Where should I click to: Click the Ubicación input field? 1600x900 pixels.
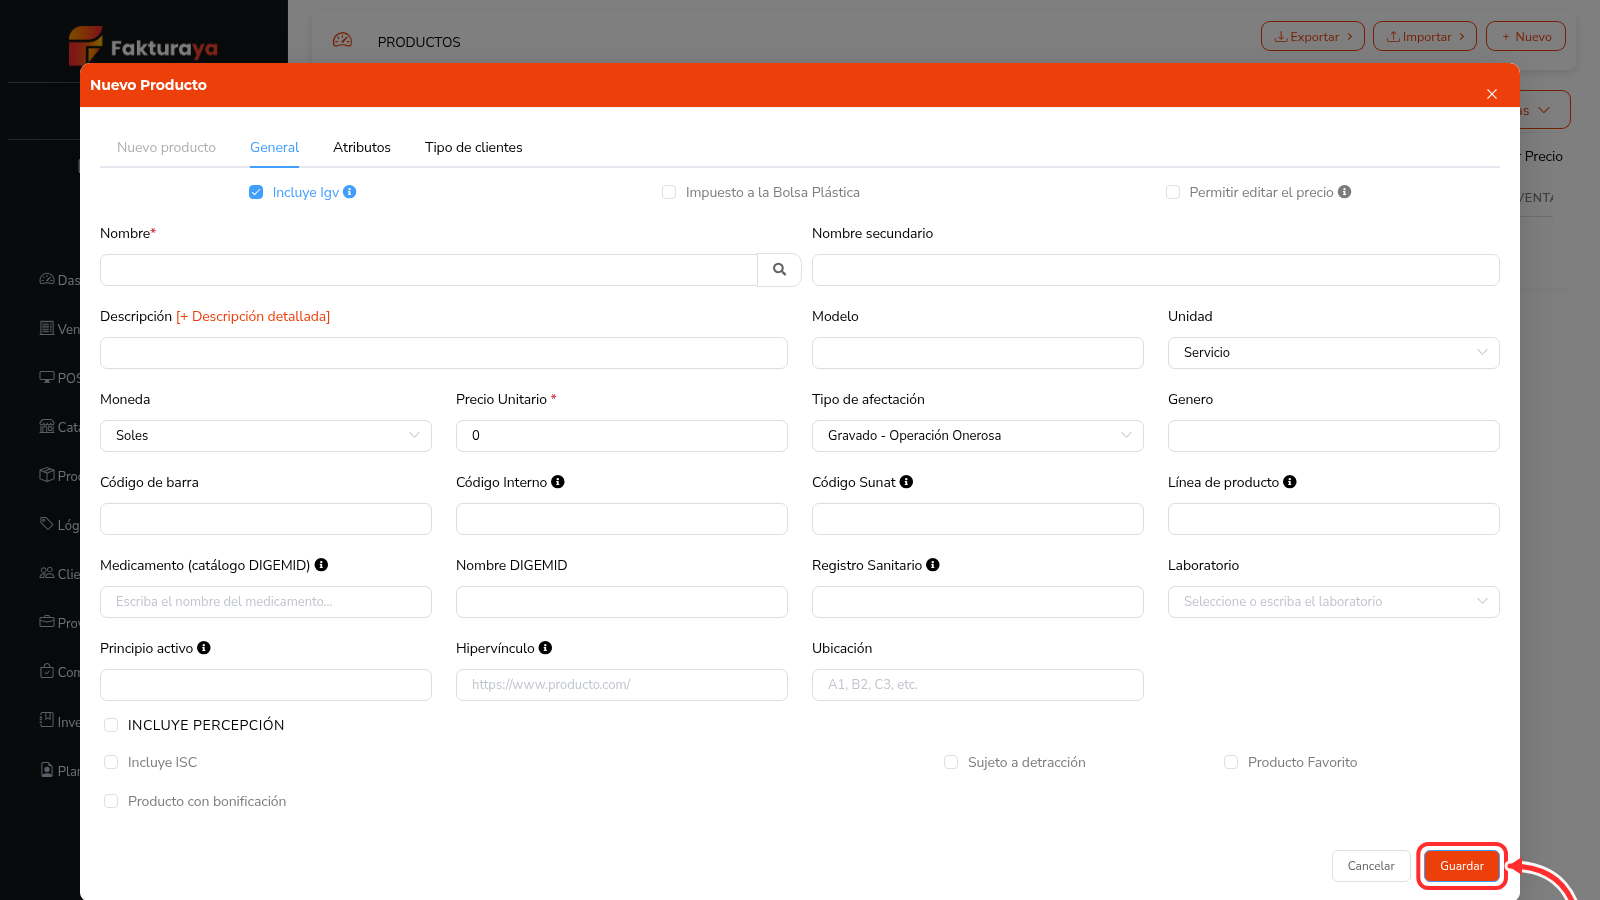(978, 685)
